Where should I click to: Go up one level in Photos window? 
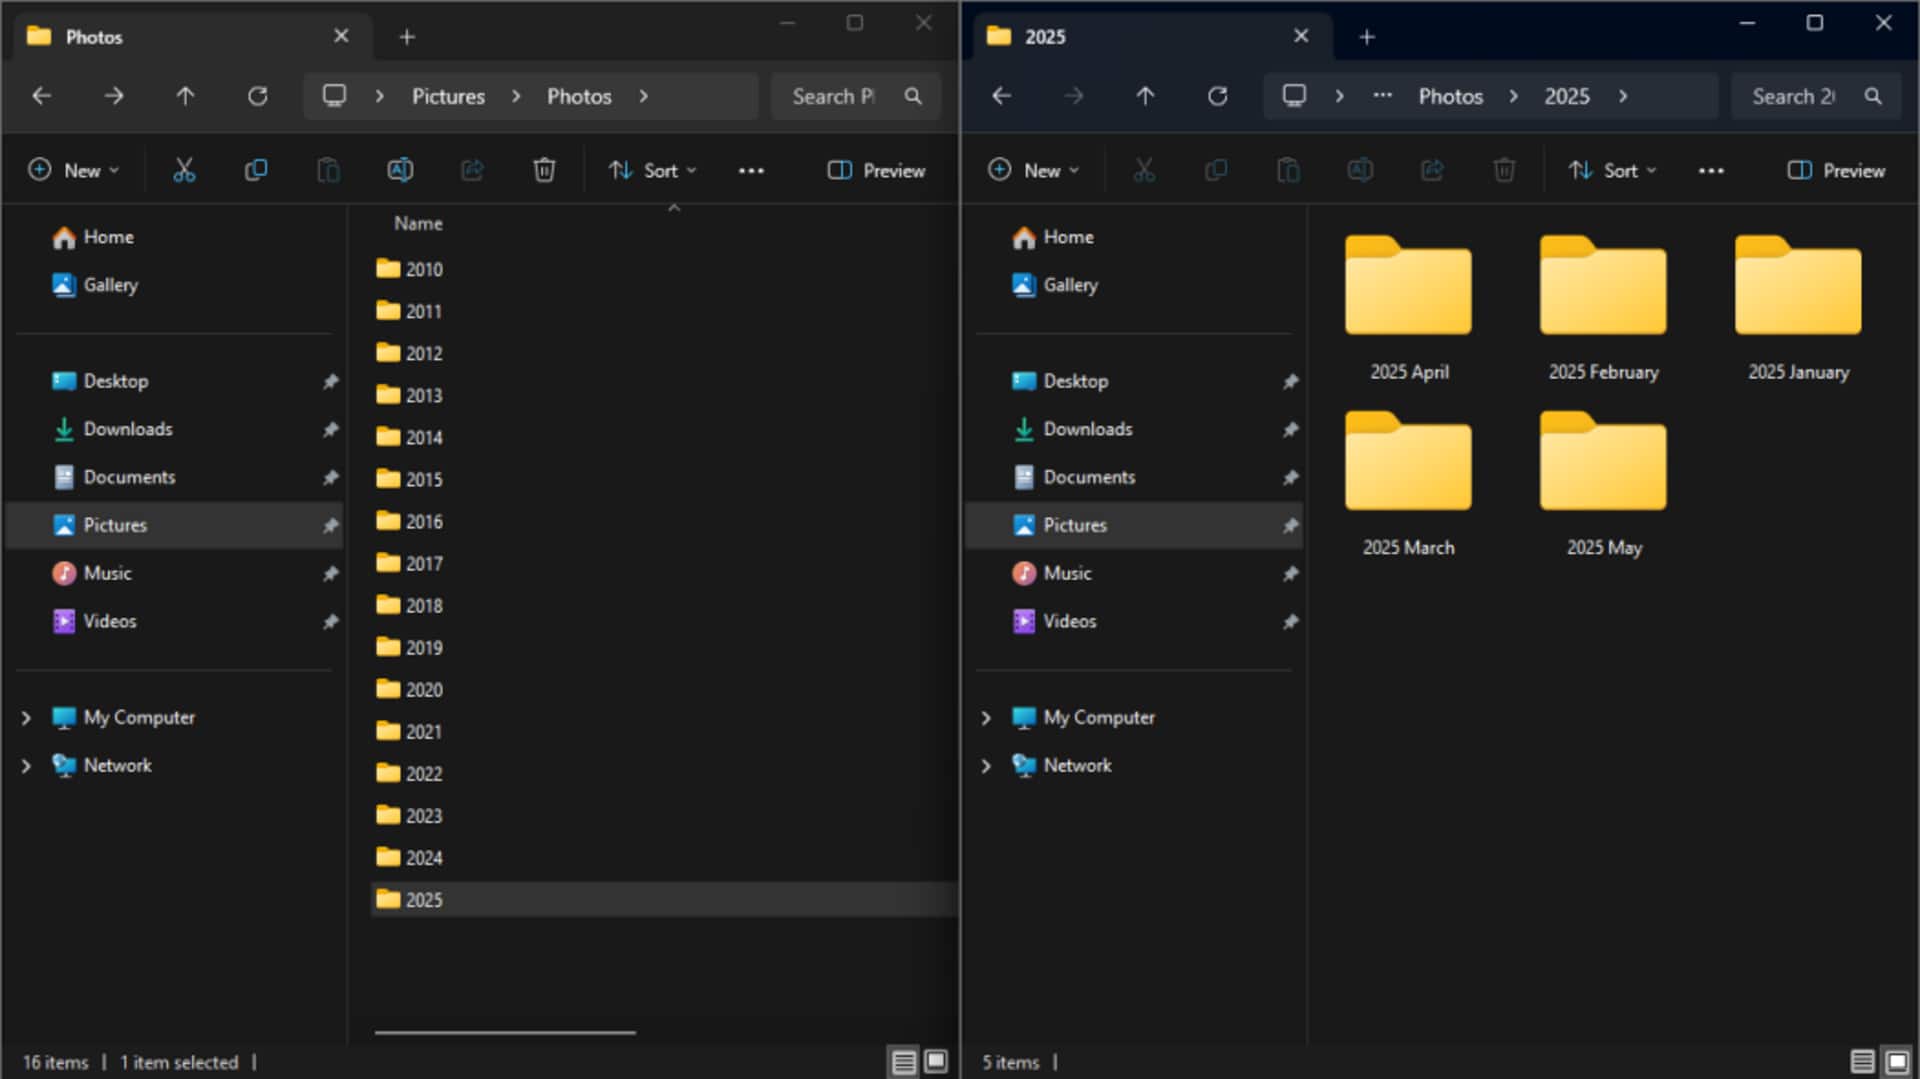tap(185, 96)
